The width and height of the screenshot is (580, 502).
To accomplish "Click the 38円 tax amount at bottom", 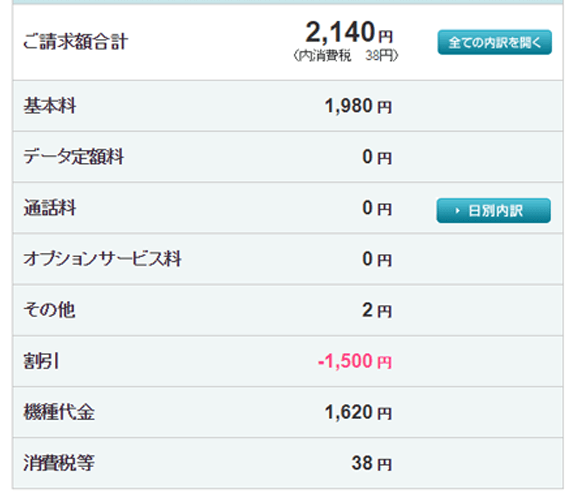I will pyautogui.click(x=371, y=463).
